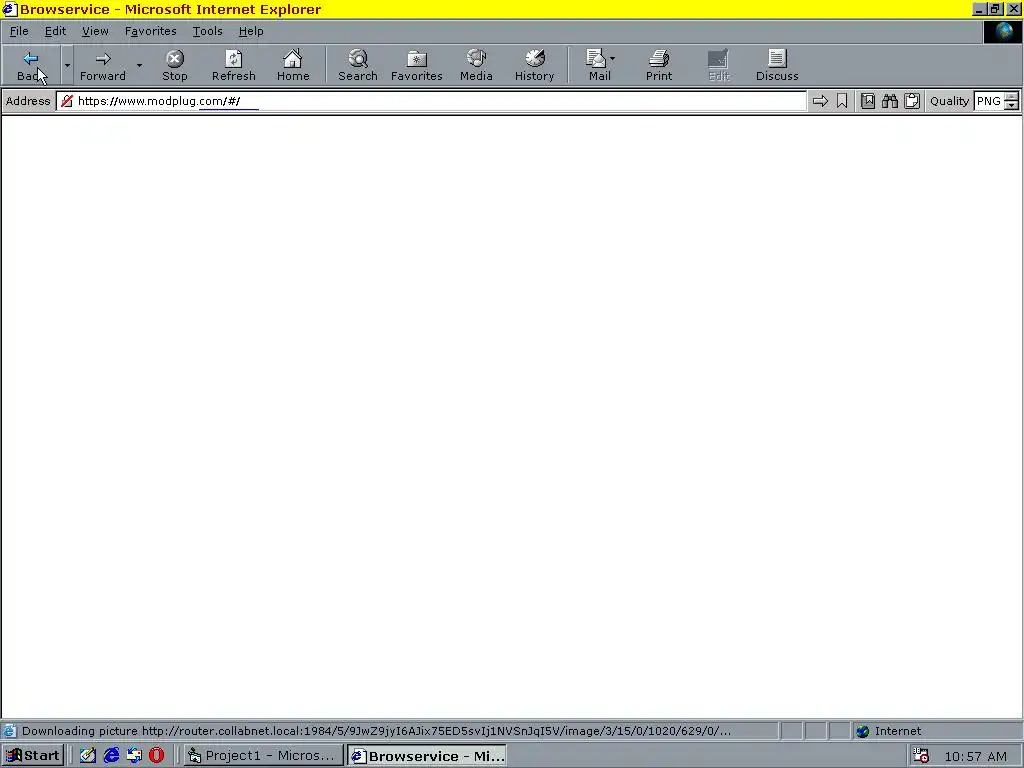
Task: Click the address bar URL field
Action: [431, 101]
